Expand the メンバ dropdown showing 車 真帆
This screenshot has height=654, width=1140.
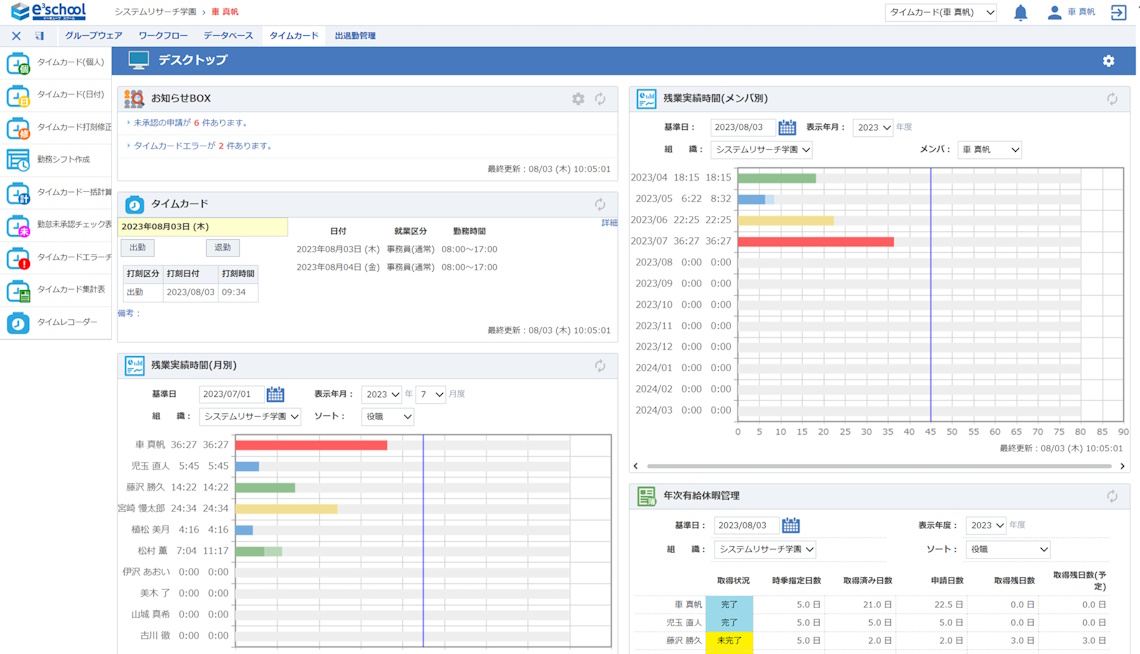pos(989,150)
